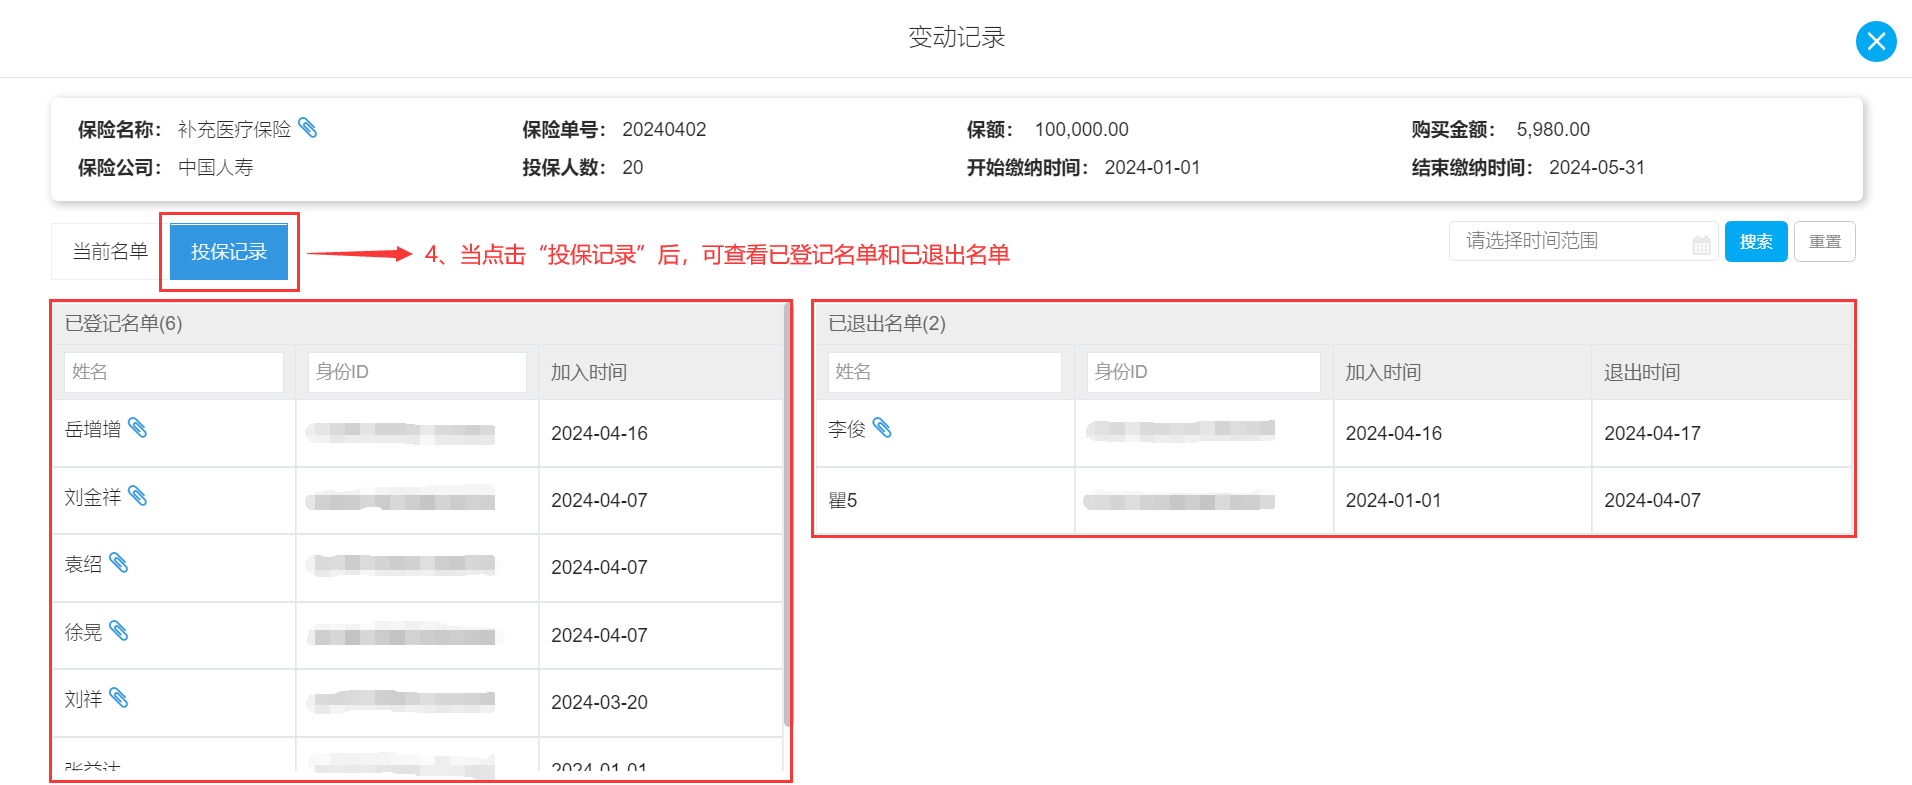Click 结束缴纳时间 value 2024-05-31
The width and height of the screenshot is (1912, 785).
click(1597, 167)
